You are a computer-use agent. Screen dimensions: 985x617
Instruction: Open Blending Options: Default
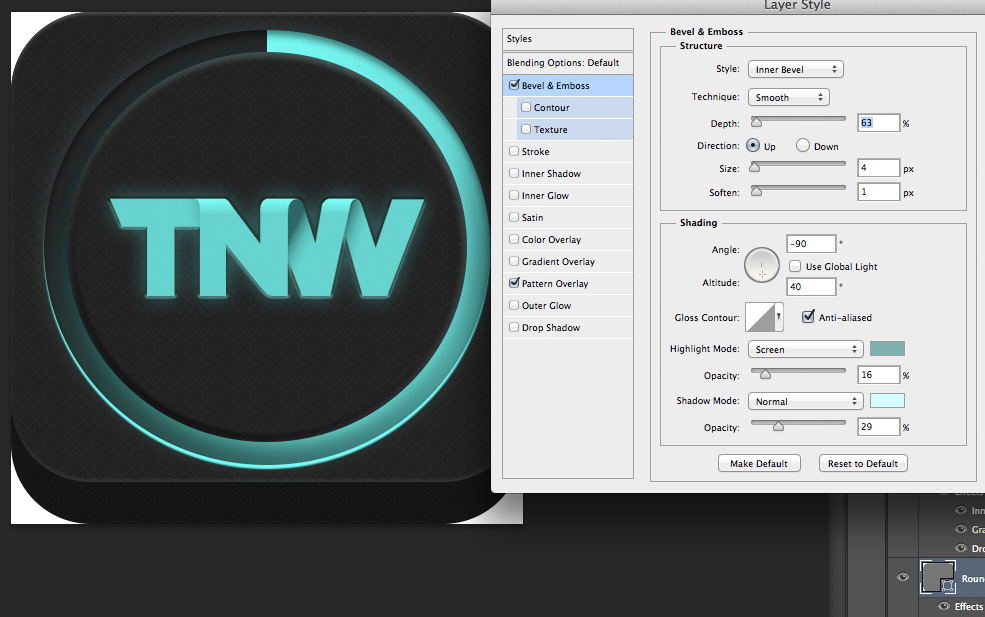(x=568, y=63)
